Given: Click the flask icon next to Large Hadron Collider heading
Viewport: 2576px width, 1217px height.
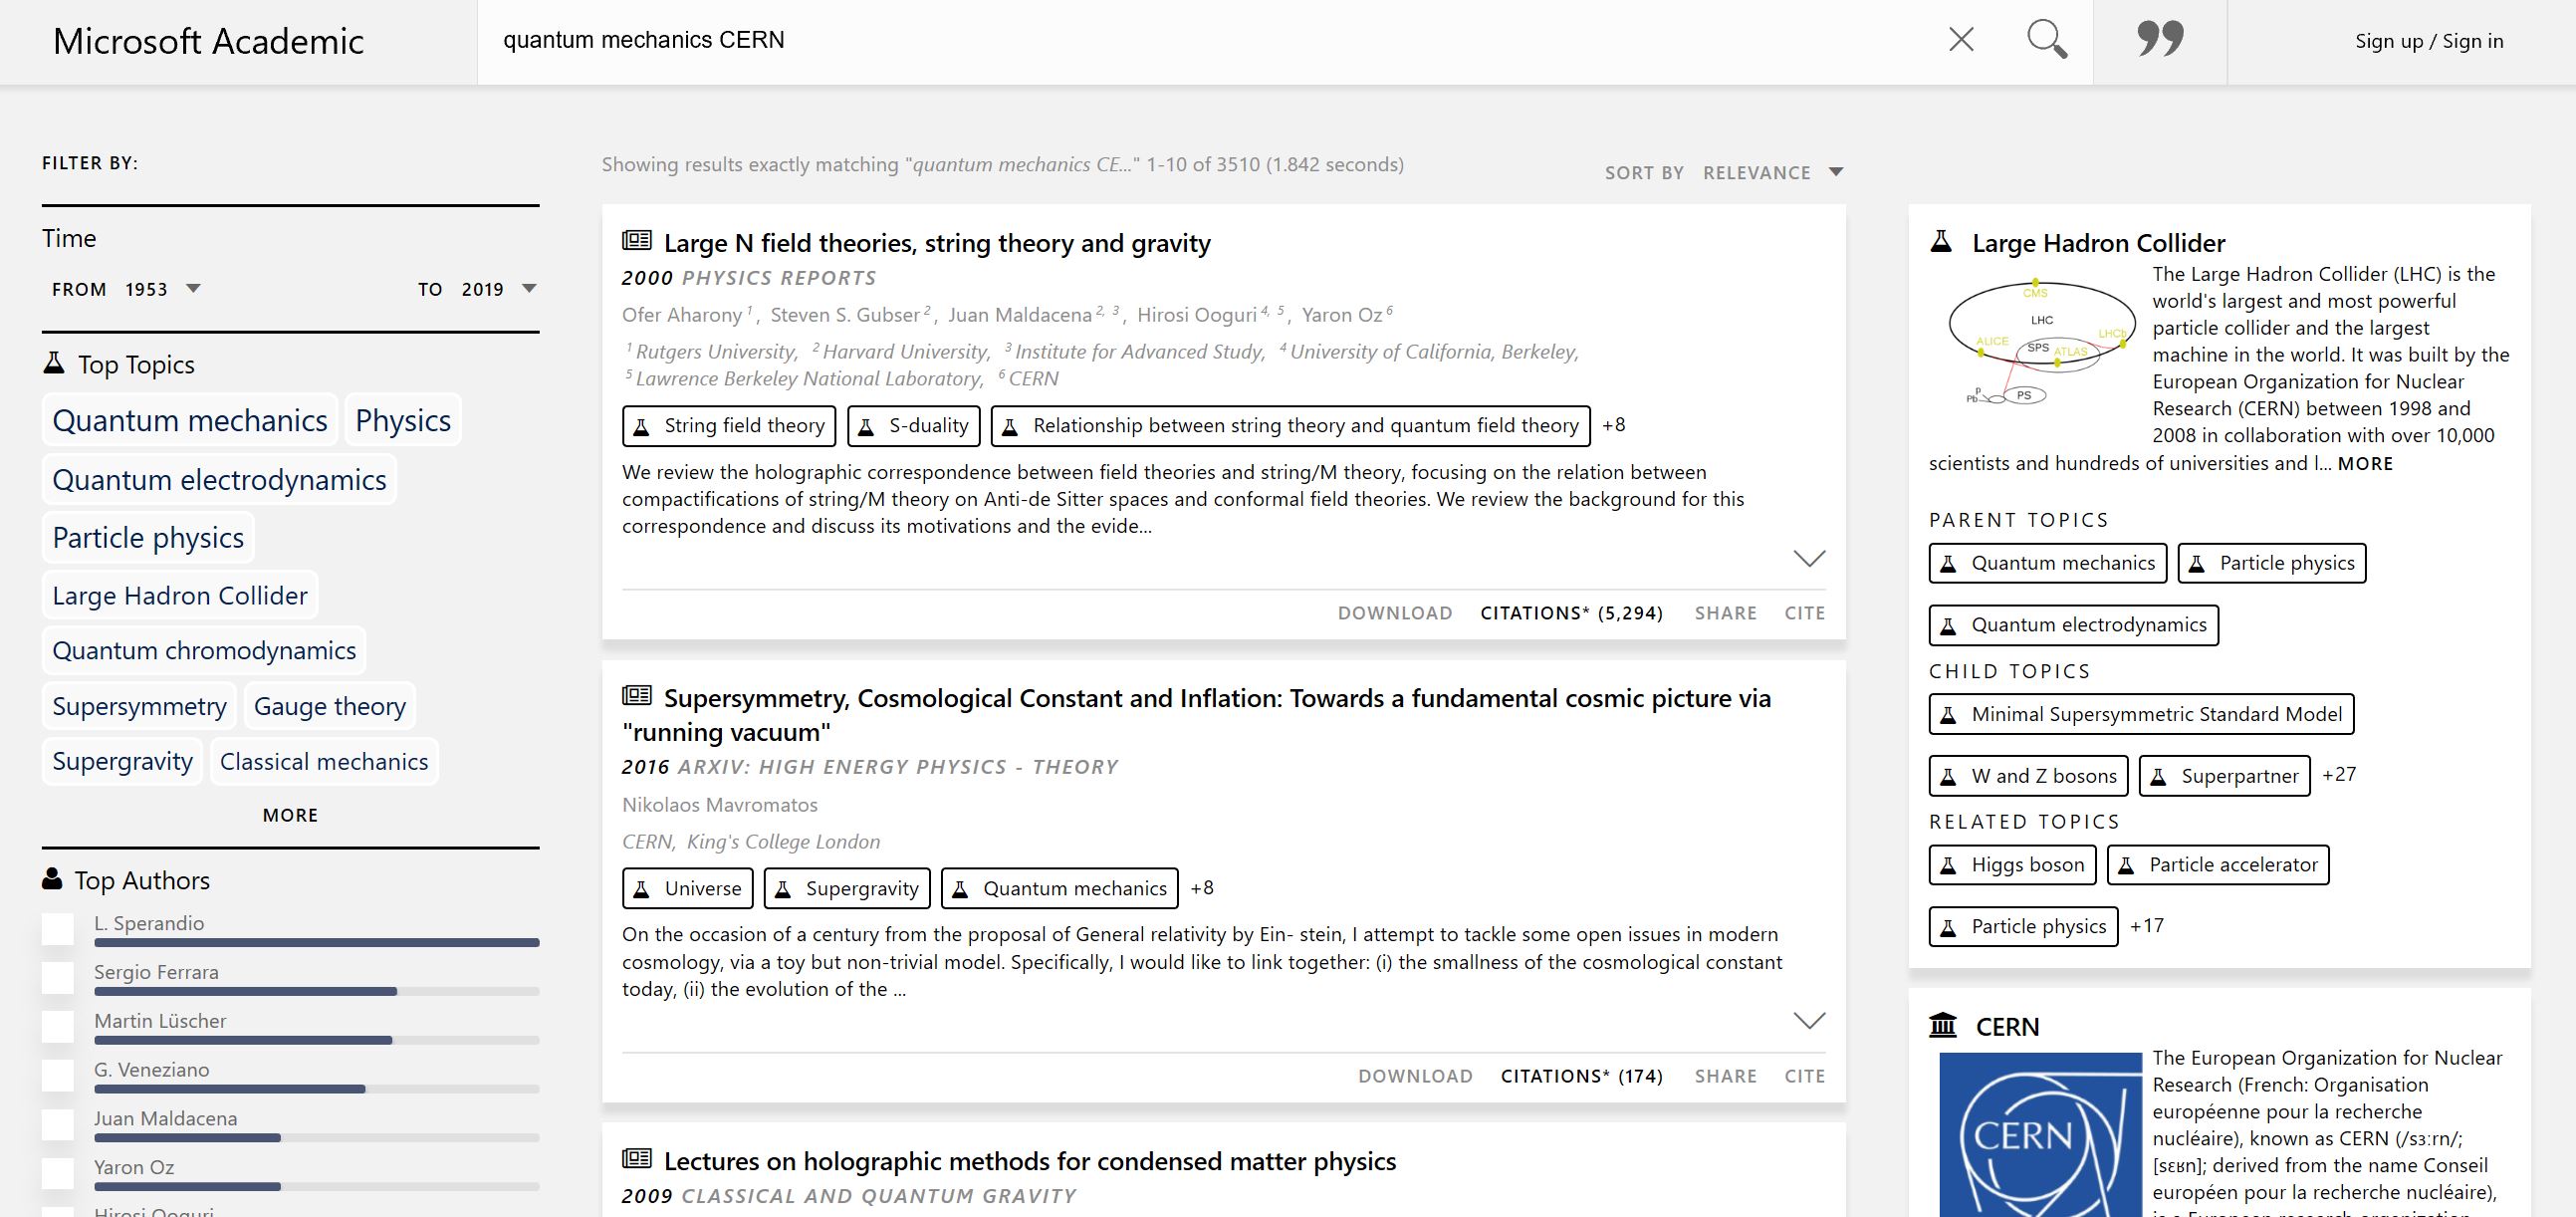Looking at the screenshot, I should pyautogui.click(x=1941, y=242).
